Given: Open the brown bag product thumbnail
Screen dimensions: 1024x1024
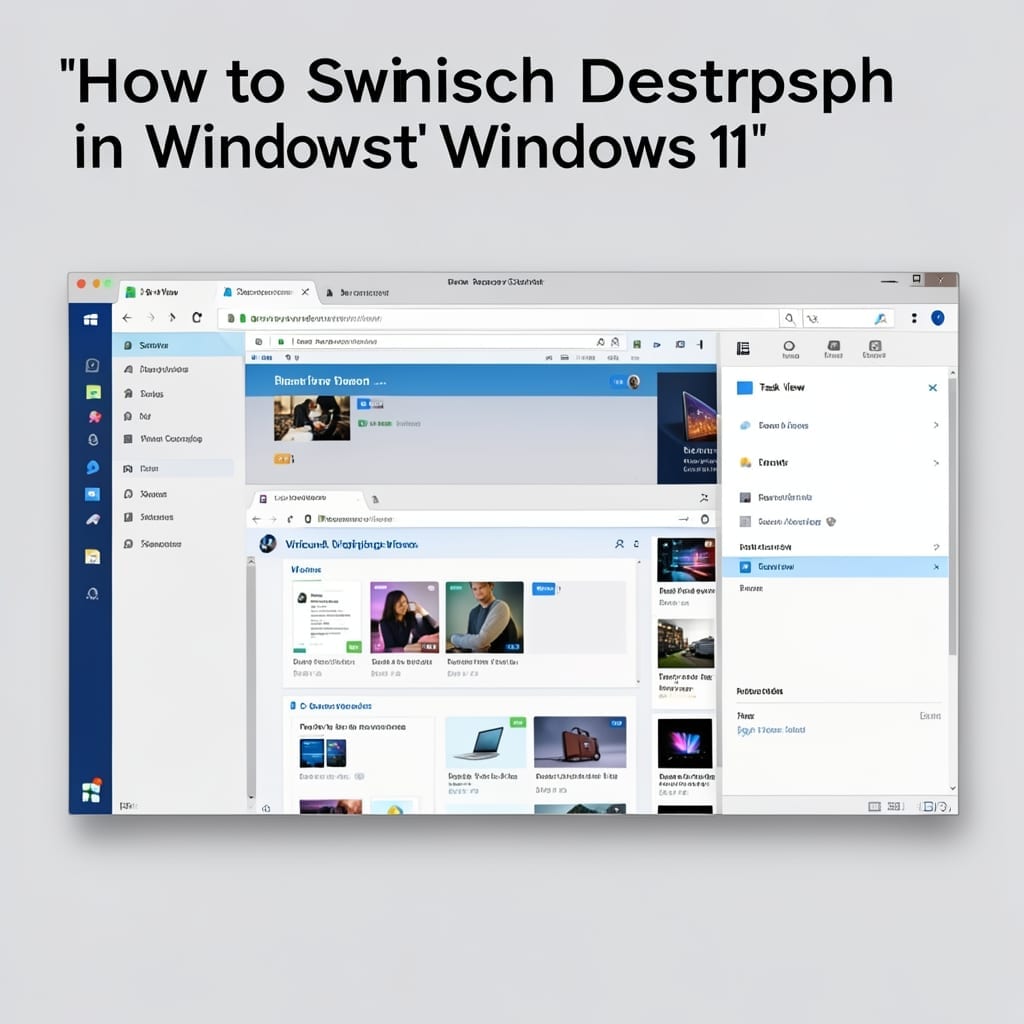Looking at the screenshot, I should (580, 743).
